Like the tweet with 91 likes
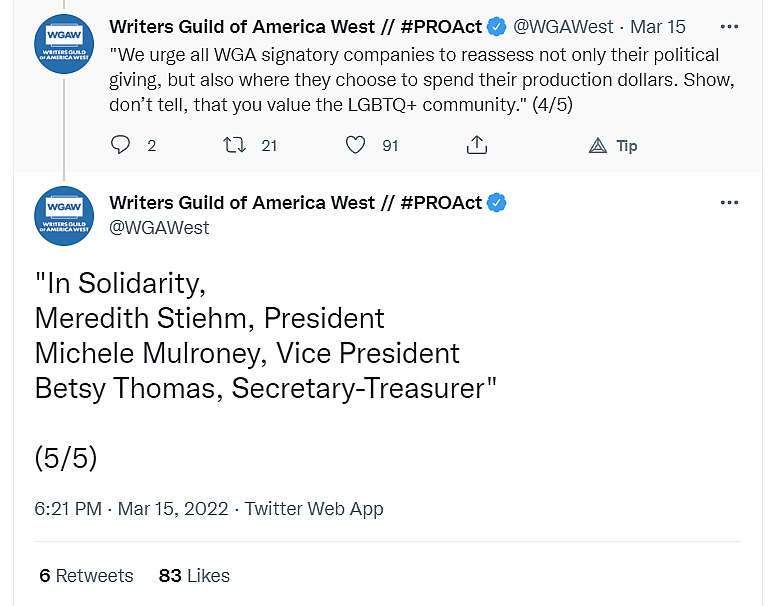This screenshot has width=771, height=606. pyautogui.click(x=356, y=146)
